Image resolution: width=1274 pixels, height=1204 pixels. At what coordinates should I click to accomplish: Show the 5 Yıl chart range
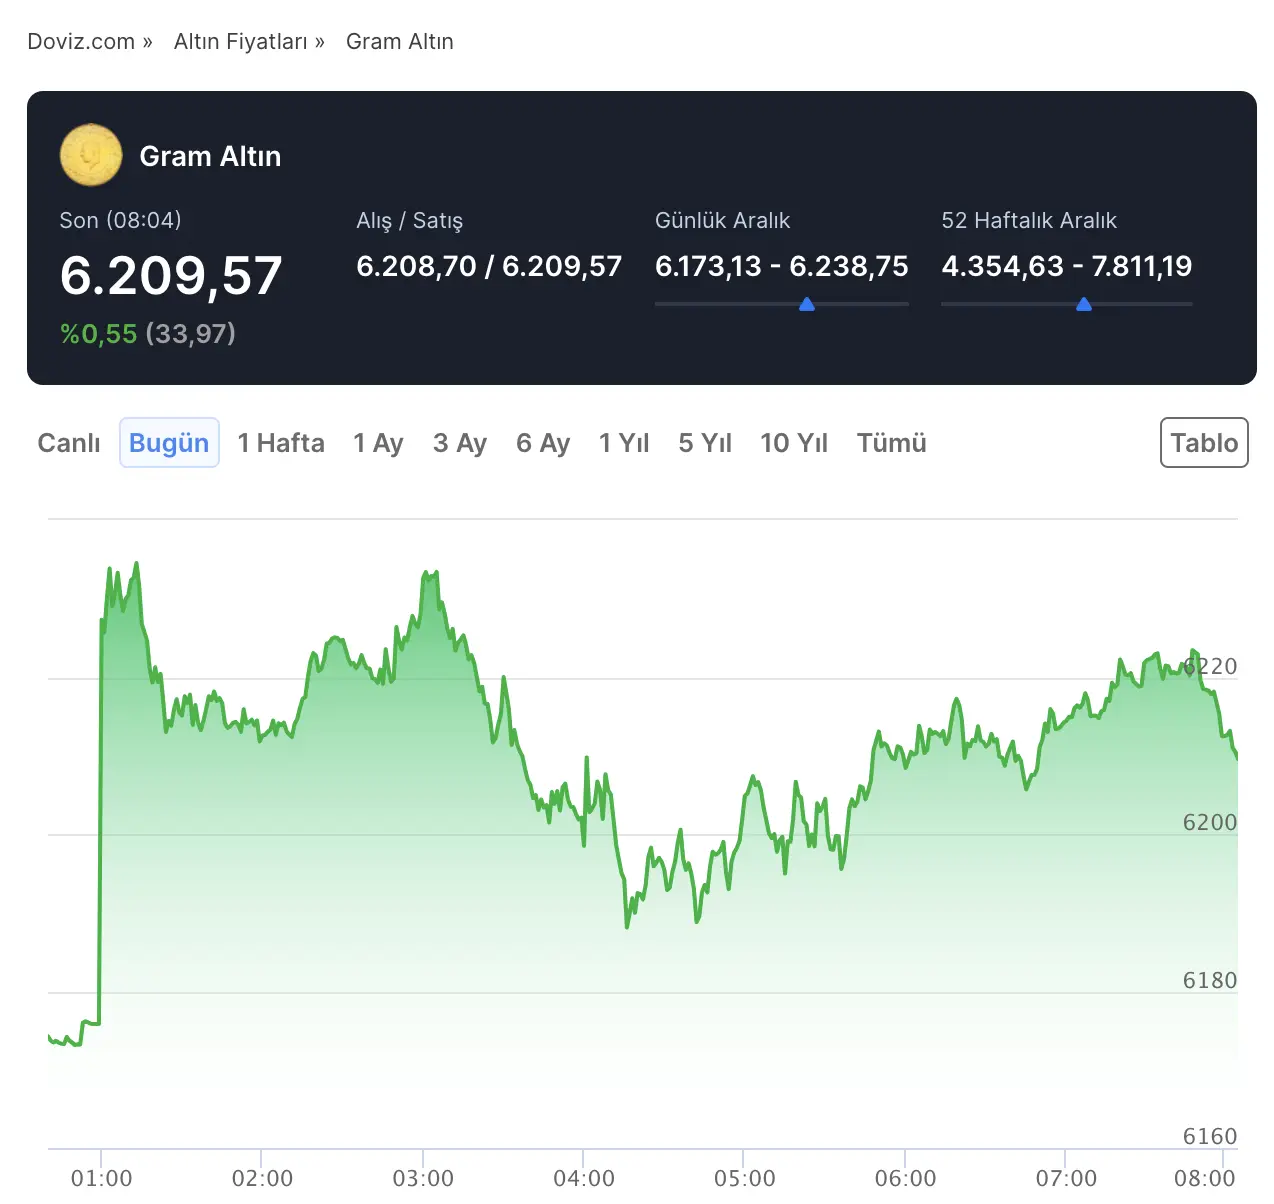point(705,443)
